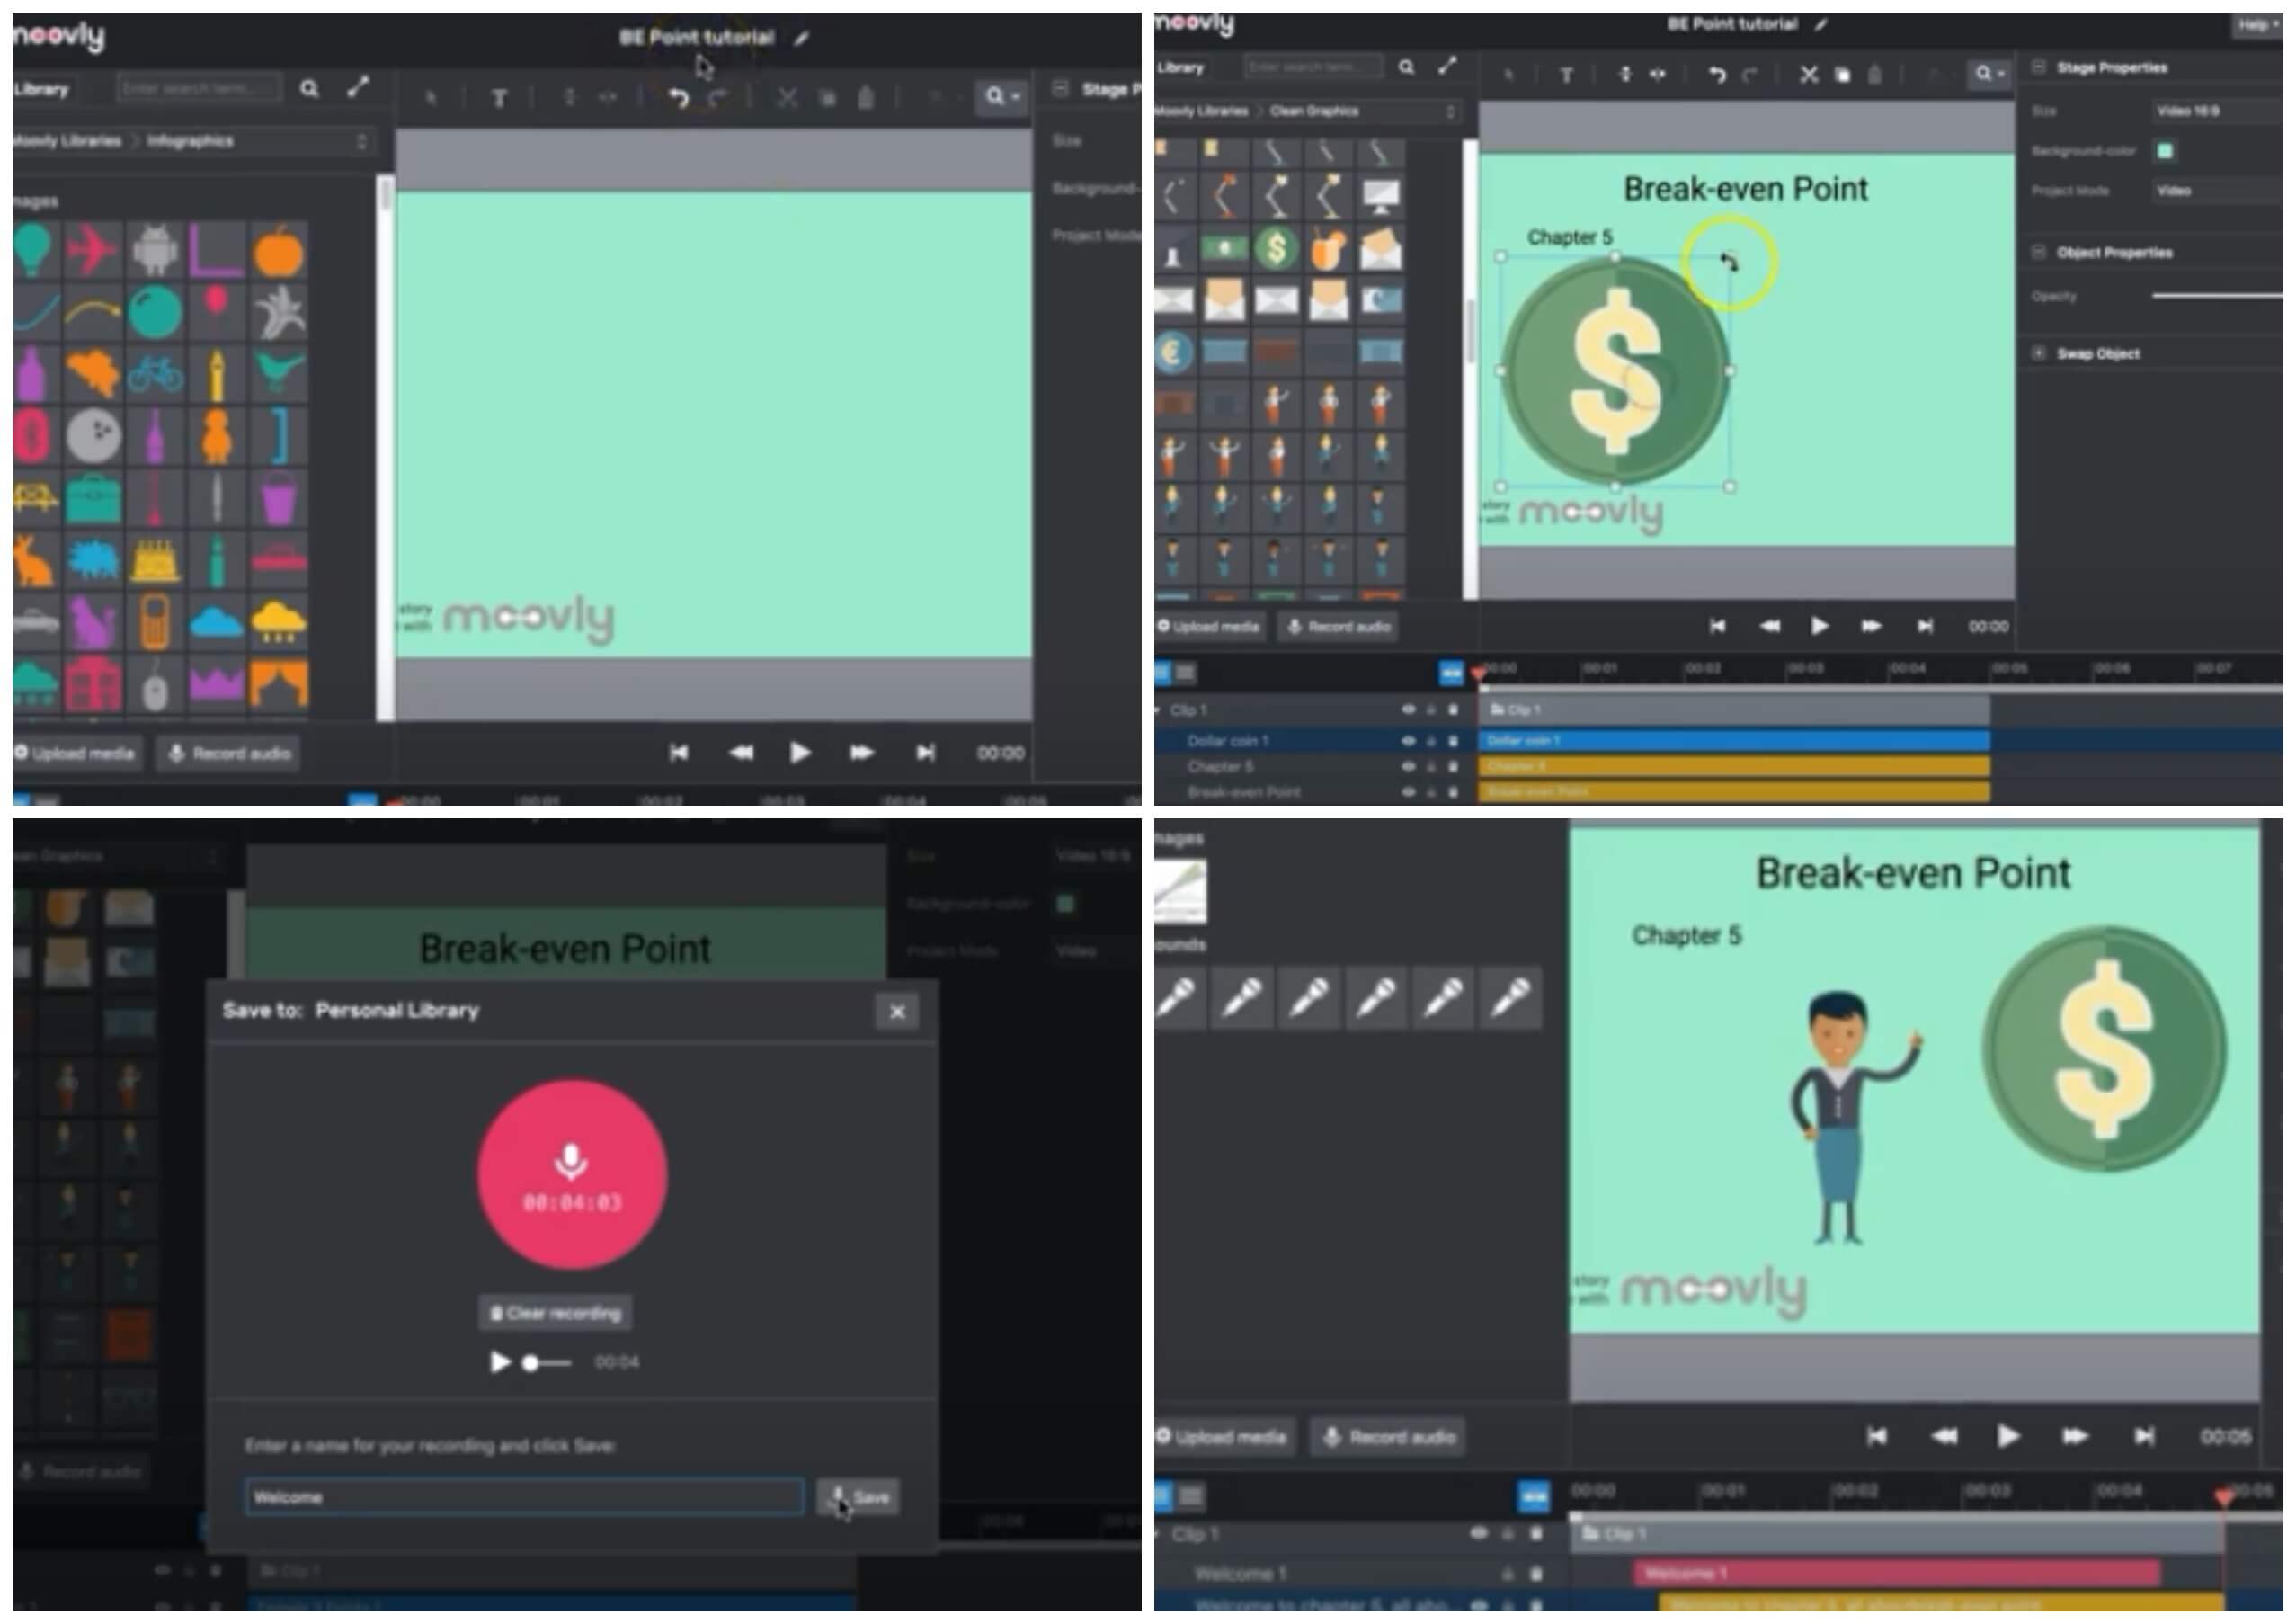Screen dimensions: 2296x1624
Task: Pick the green dollar coin in the Clean Graphics library
Action: 1276,247
